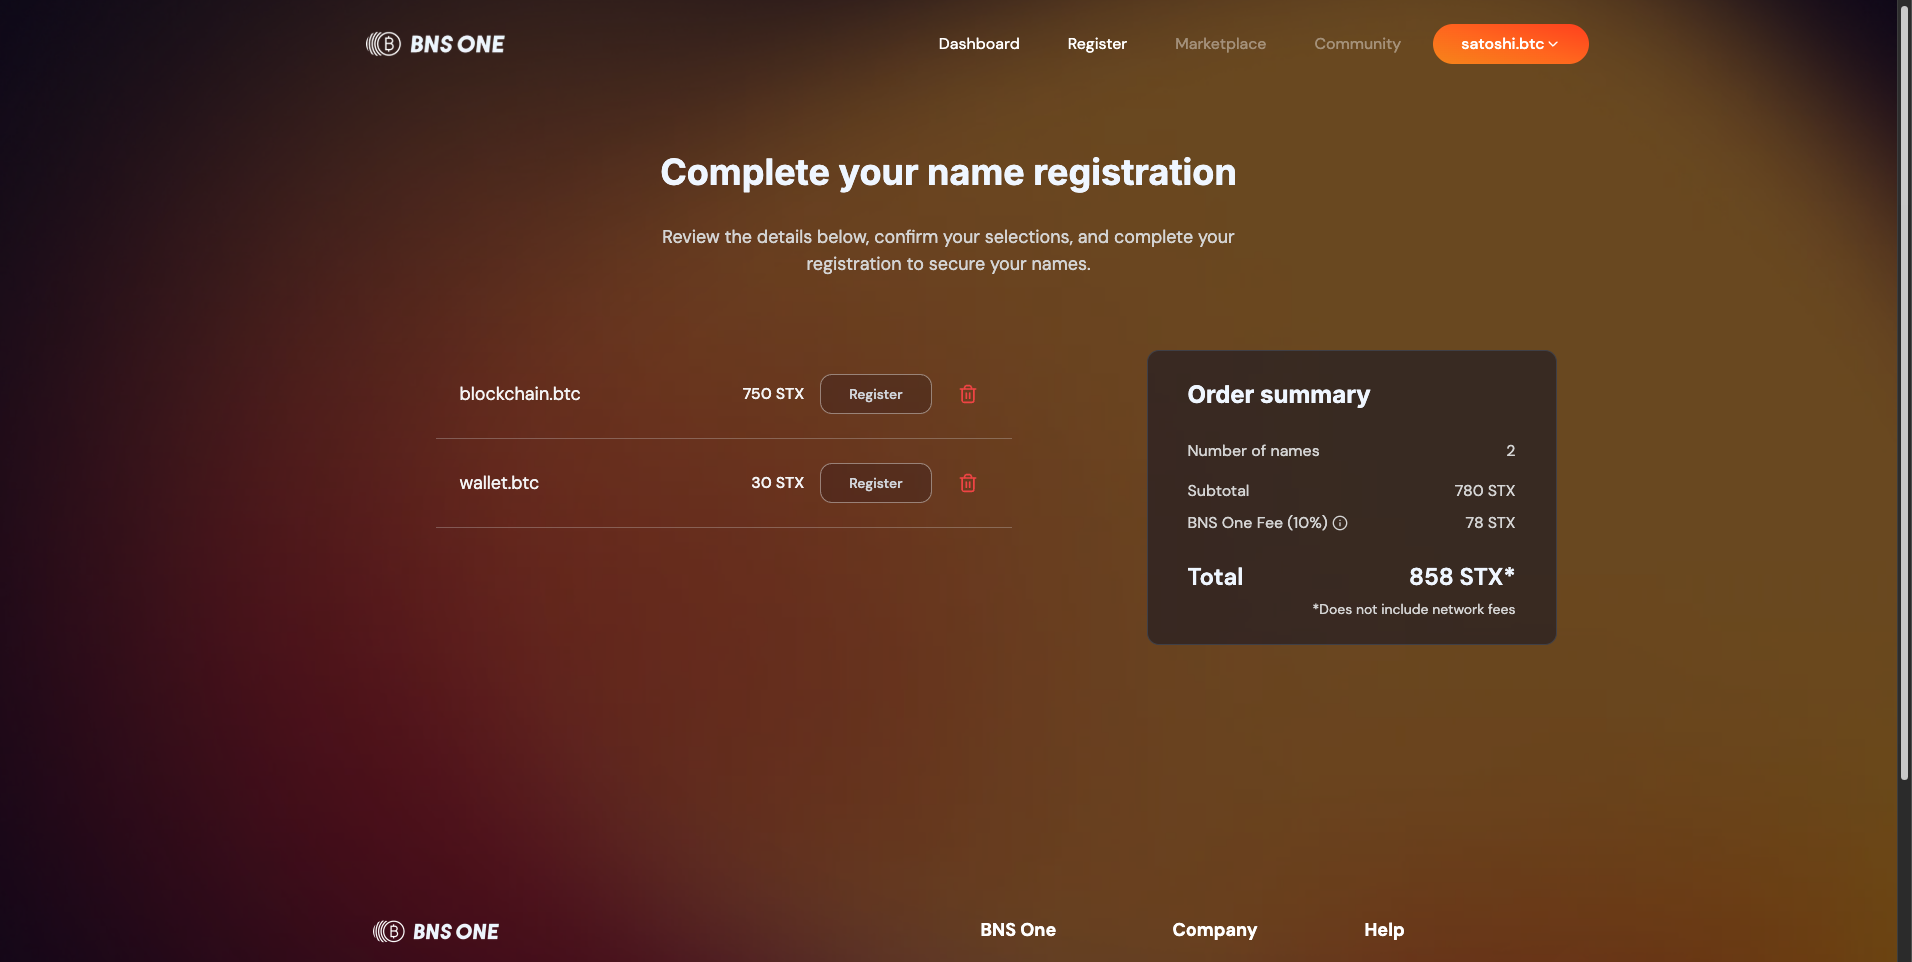Go to Dashboard in navigation
1912x962 pixels.
pos(979,44)
